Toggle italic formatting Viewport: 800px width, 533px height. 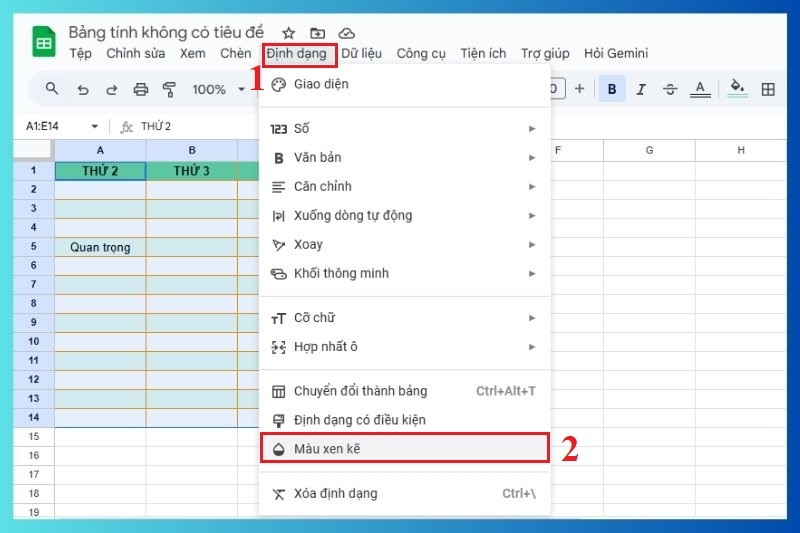tap(641, 89)
